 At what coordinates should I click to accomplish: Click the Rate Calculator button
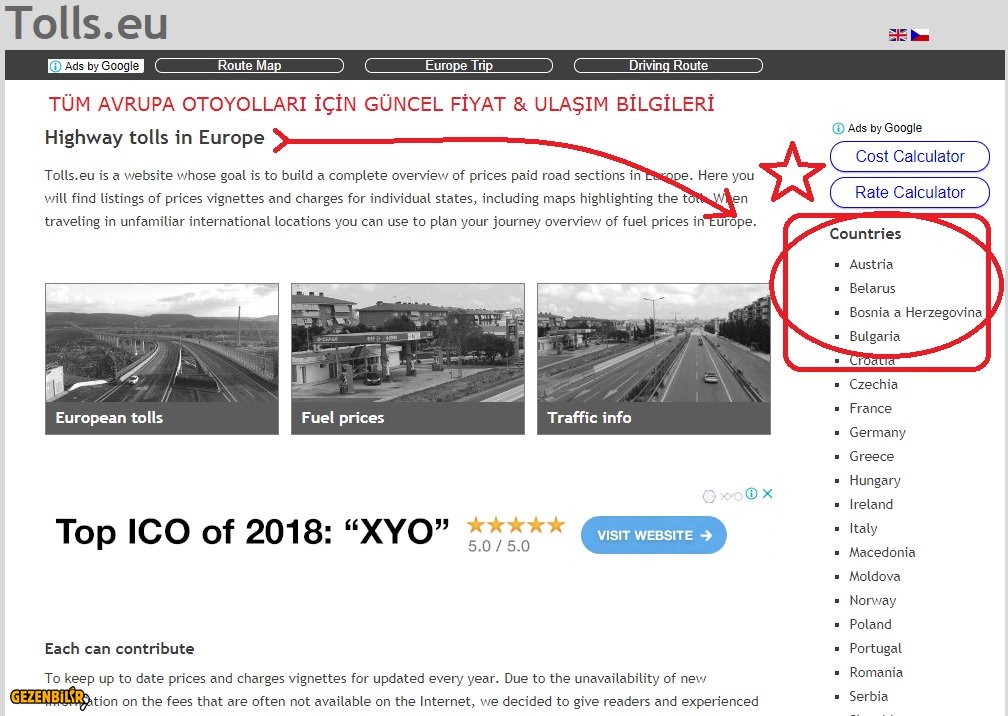pyautogui.click(x=909, y=193)
